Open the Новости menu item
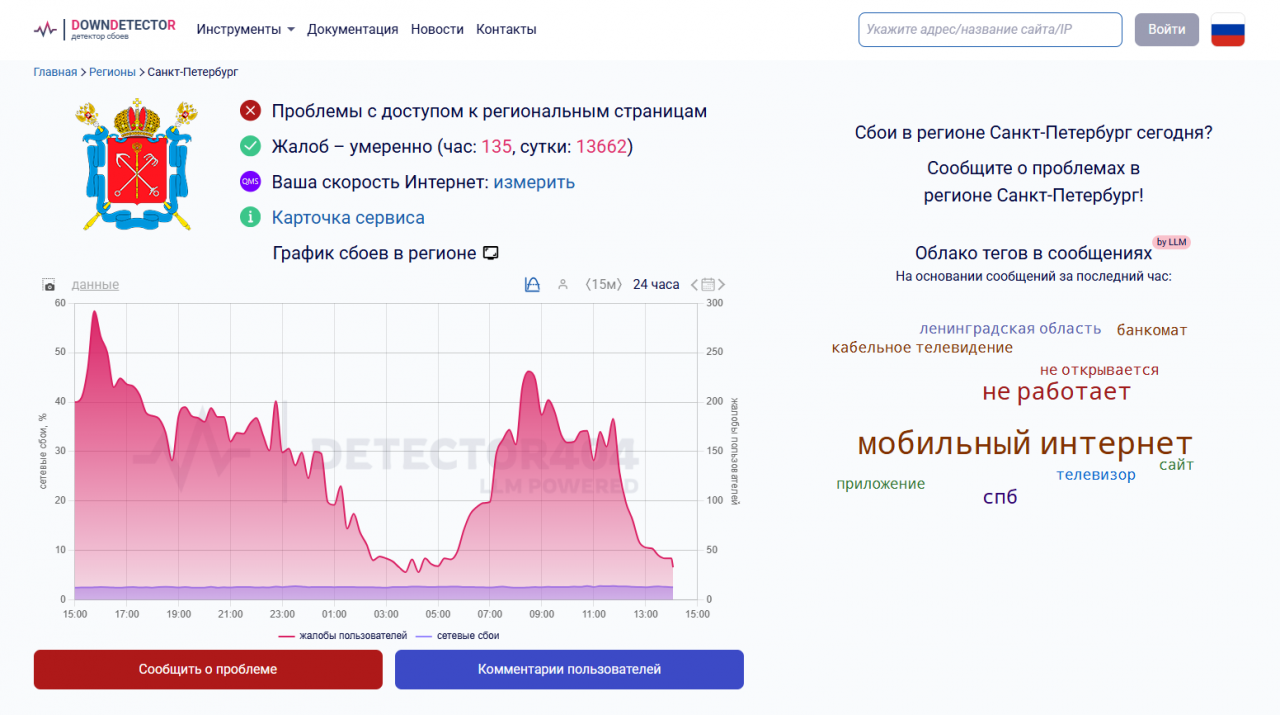This screenshot has width=1280, height=715. 437,29
